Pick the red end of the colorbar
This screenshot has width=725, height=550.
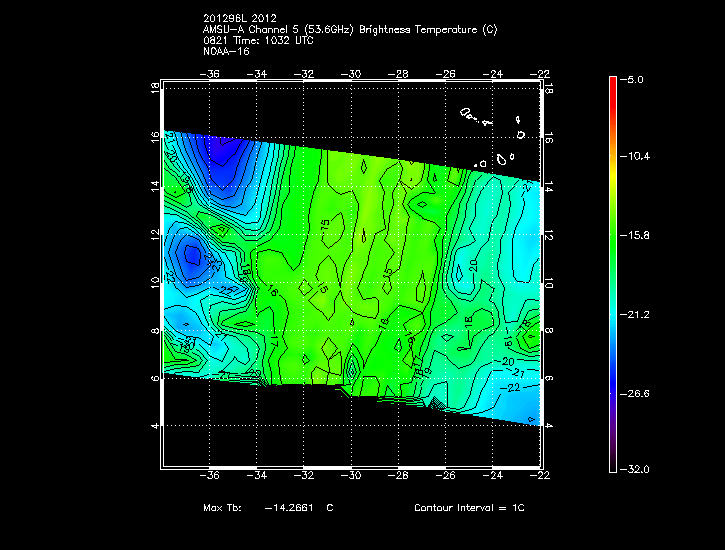pyautogui.click(x=612, y=85)
